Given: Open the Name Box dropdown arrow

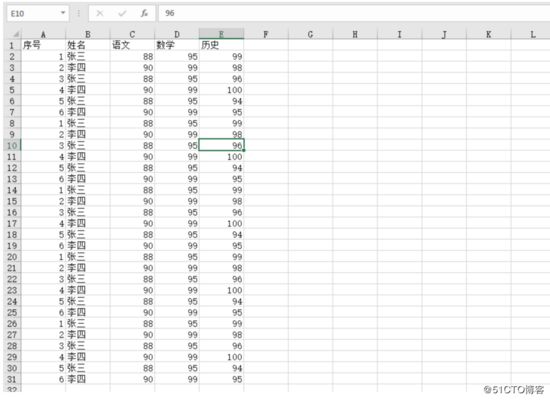Looking at the screenshot, I should (x=63, y=13).
